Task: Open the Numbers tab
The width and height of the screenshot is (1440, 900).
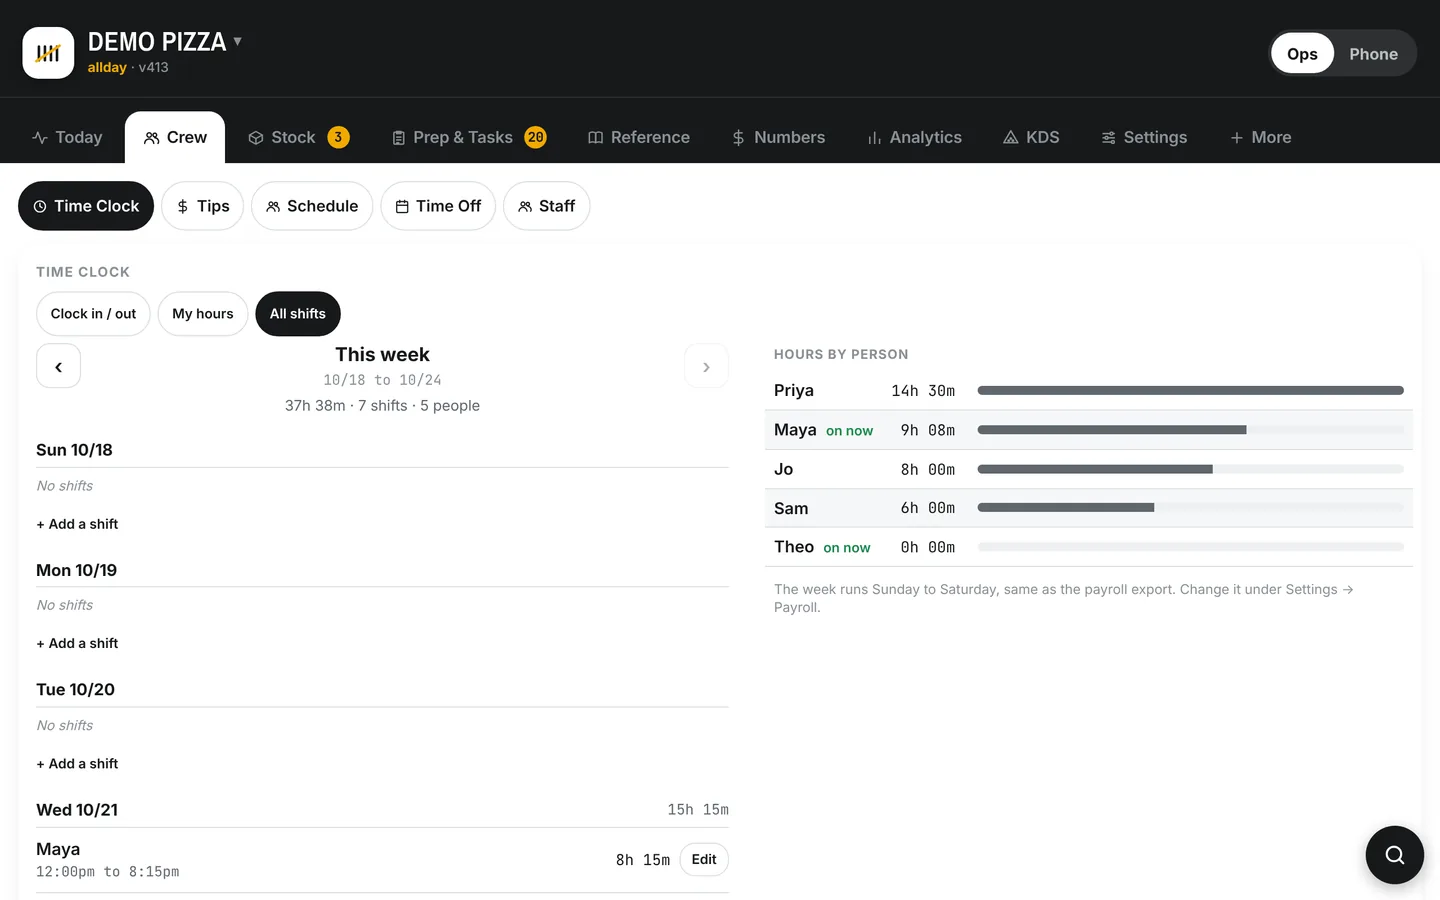Action: [x=778, y=137]
